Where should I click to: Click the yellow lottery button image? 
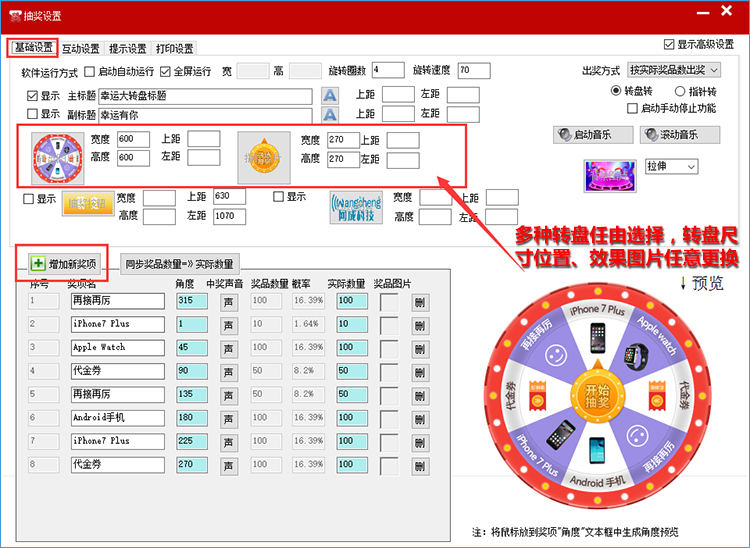pos(89,205)
